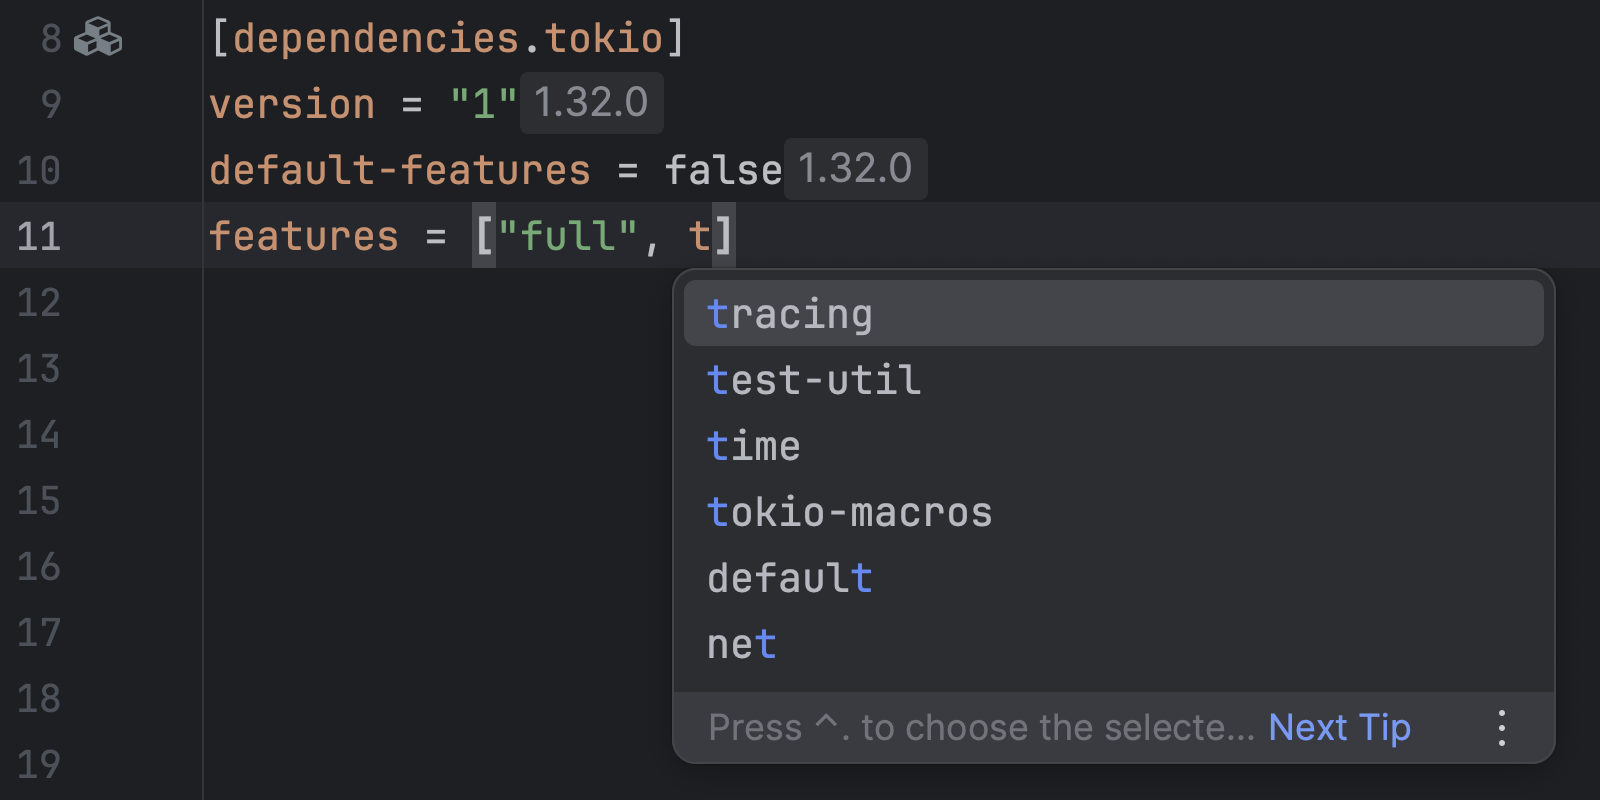
Task: Select the tracing completion suggestion
Action: tap(790, 314)
